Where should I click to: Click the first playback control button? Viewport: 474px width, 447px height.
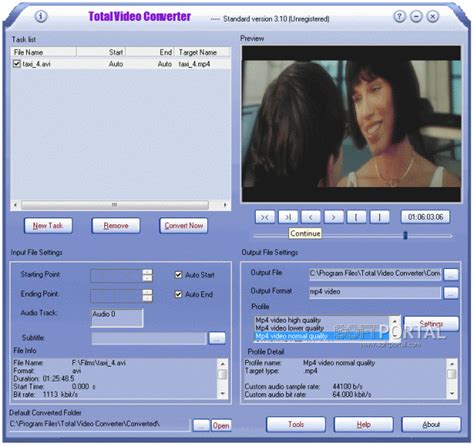click(265, 217)
